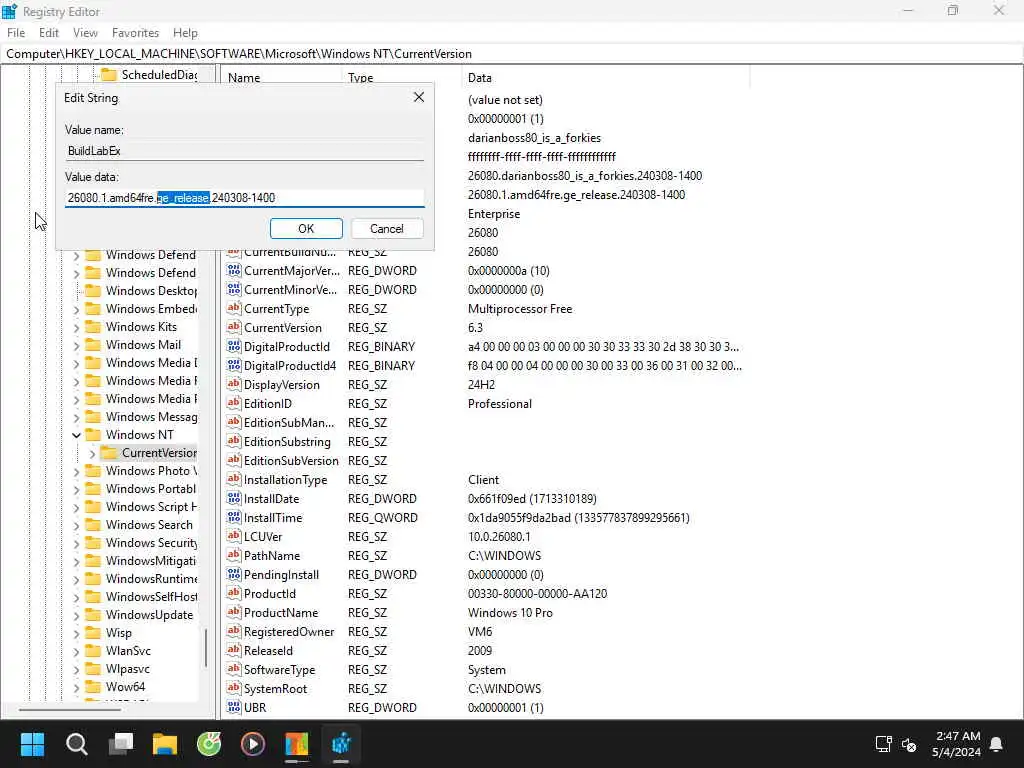
Task: Select the WindowsUpdate tree item
Action: [149, 615]
